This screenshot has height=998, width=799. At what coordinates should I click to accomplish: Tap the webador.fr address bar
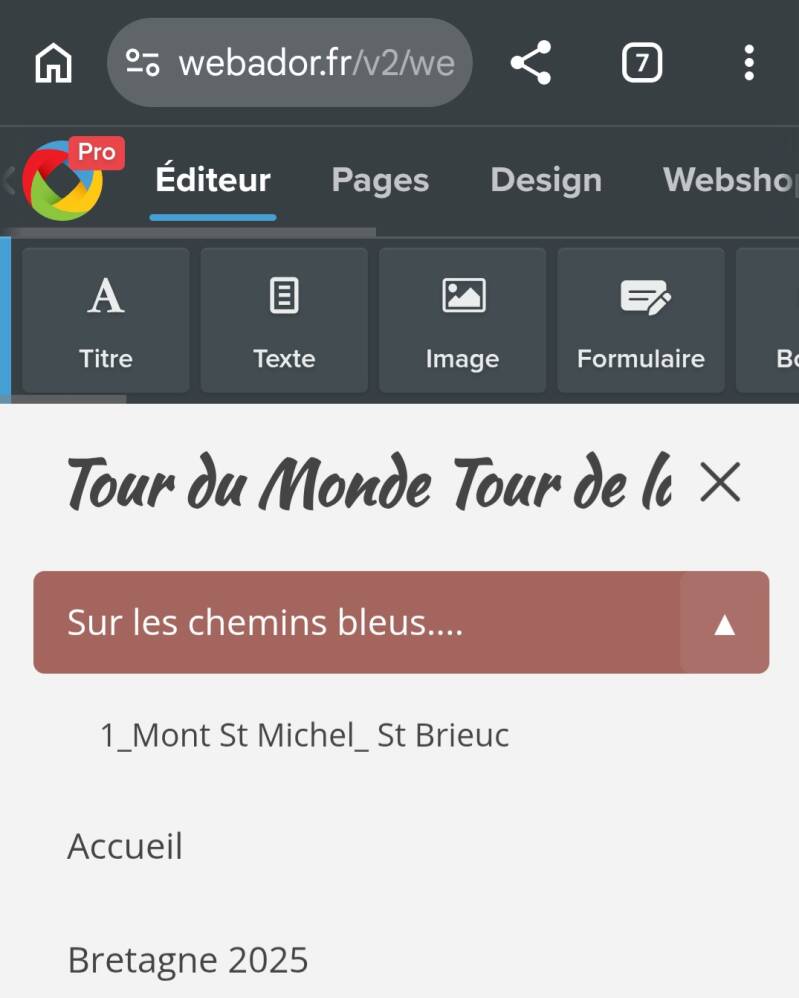(x=315, y=64)
